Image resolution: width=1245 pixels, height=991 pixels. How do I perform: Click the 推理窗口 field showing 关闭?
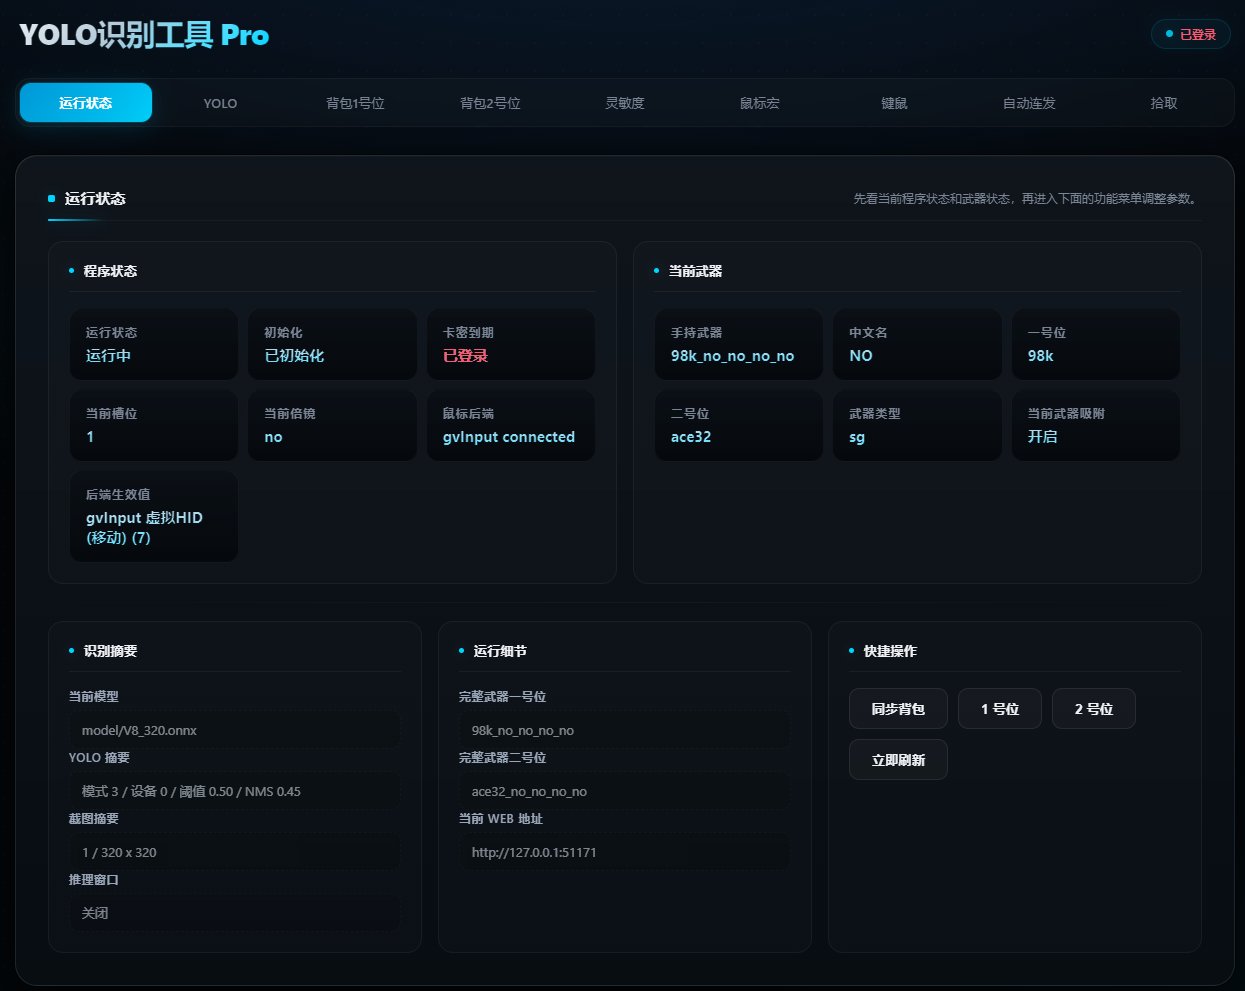(234, 913)
